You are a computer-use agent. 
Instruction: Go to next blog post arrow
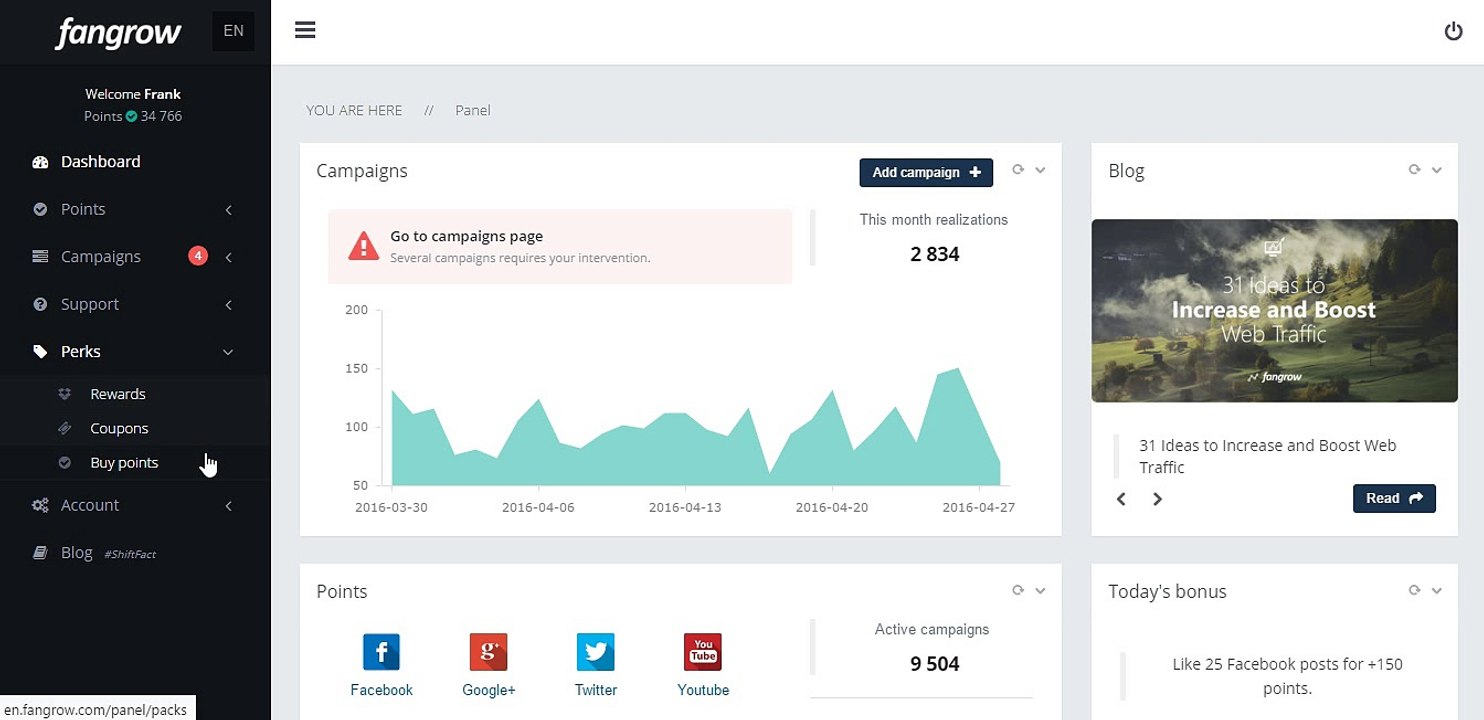coord(1157,499)
